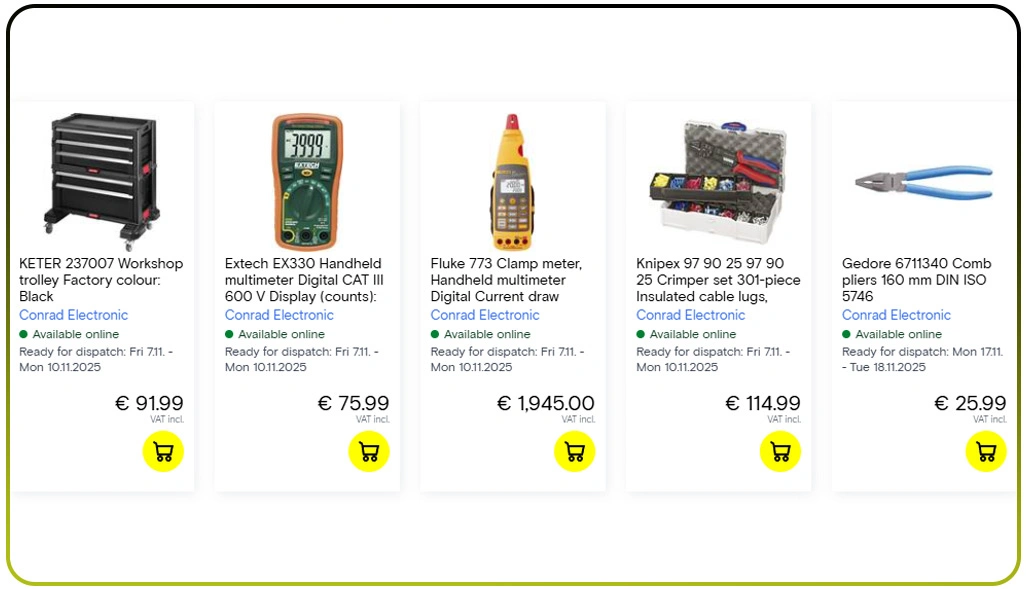Image resolution: width=1026 pixels, height=589 pixels.
Task: Open Conrad Electronic link under Fluke clamp meter
Action: click(485, 314)
